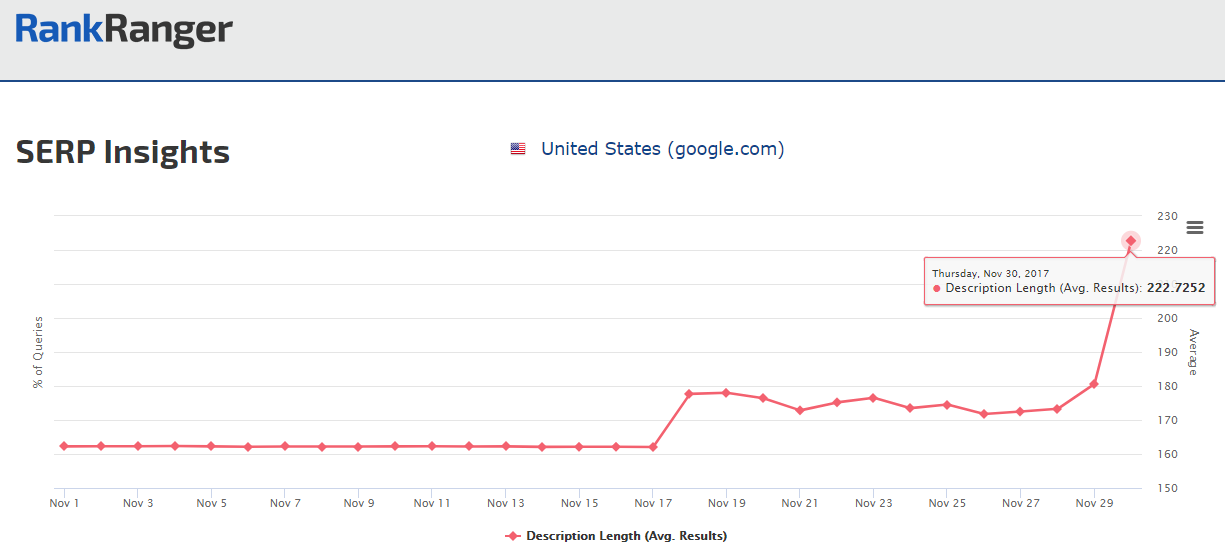The width and height of the screenshot is (1225, 556).
Task: Click the Nov 9 data point
Action: pyautogui.click(x=358, y=447)
